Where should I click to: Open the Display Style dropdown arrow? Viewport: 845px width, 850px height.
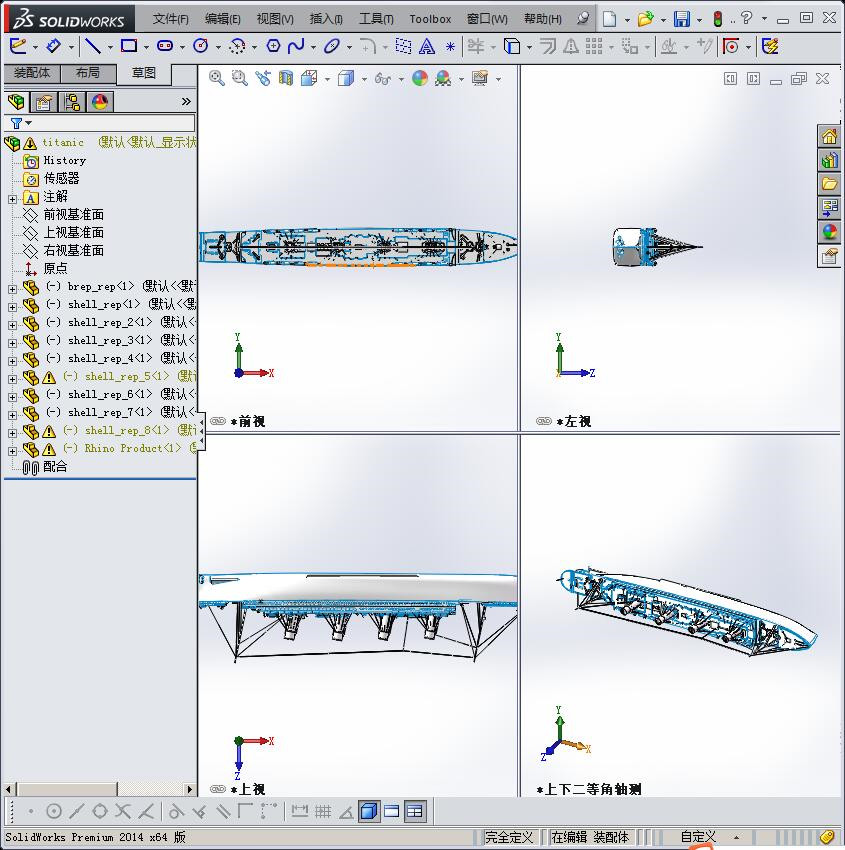364,80
